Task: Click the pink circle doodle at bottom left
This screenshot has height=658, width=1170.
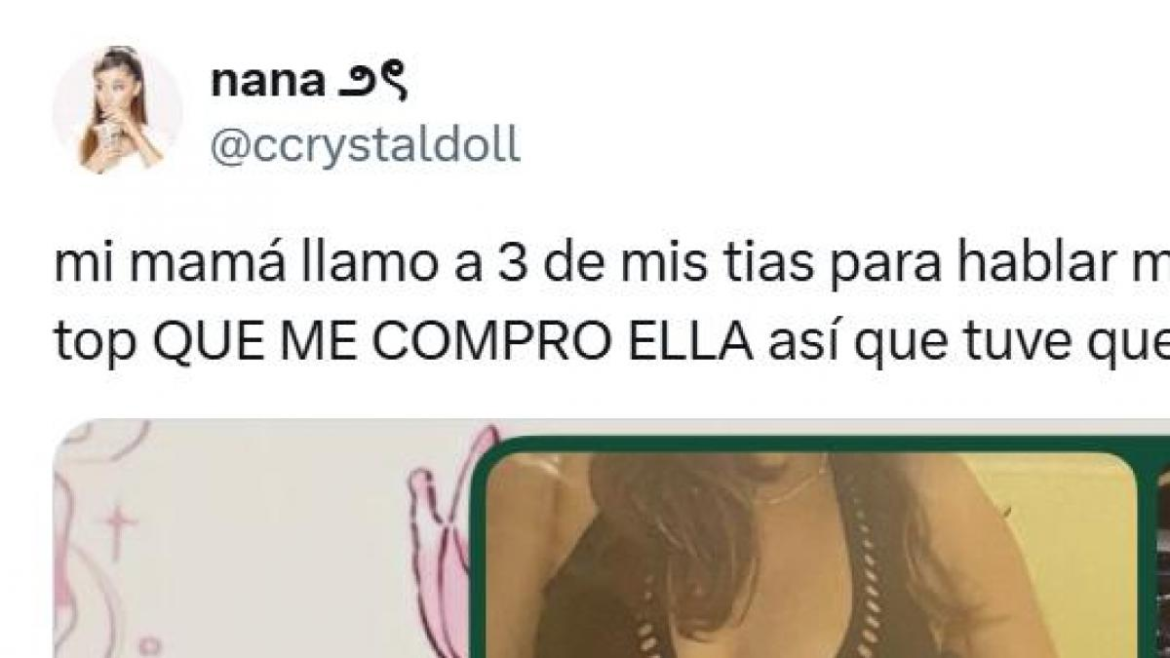Action: point(149,646)
